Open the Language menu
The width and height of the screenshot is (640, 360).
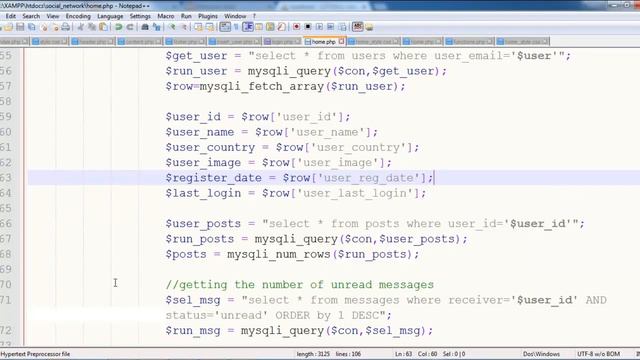click(110, 16)
